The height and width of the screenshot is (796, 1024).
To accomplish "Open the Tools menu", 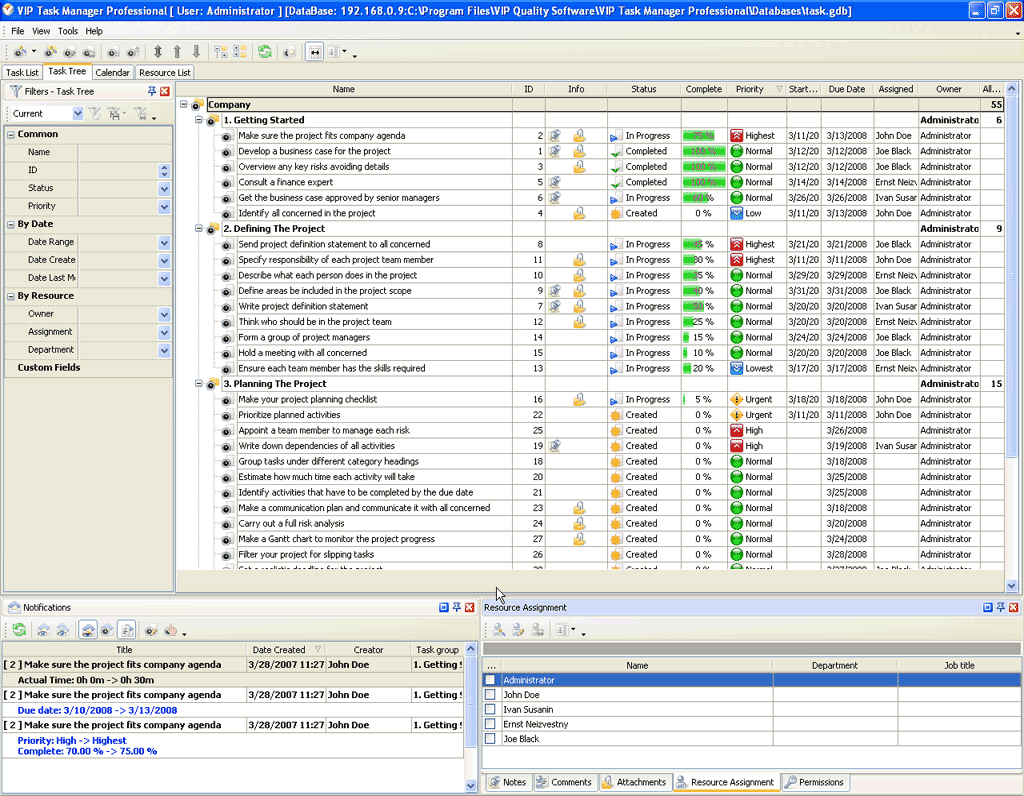I will (x=67, y=31).
